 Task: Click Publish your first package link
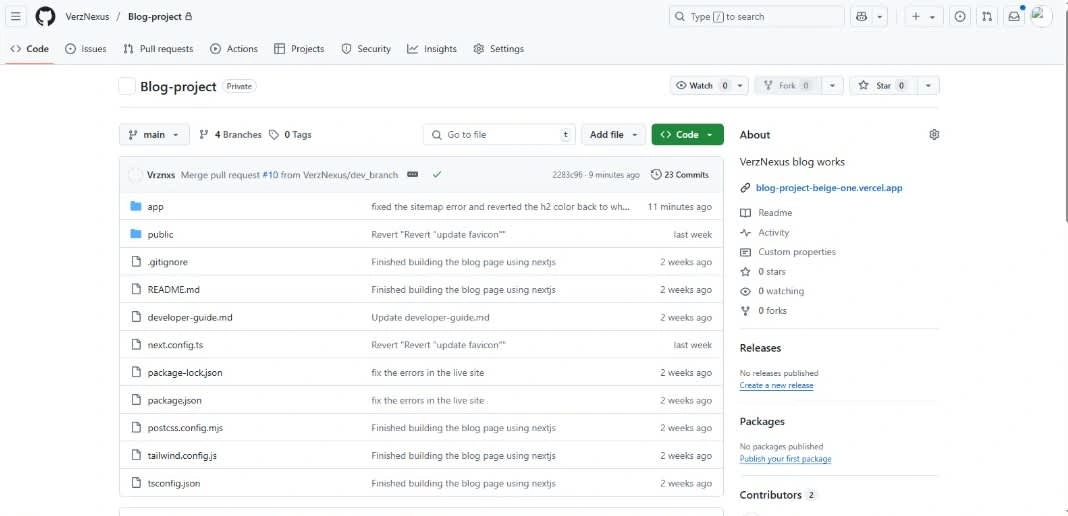(785, 459)
